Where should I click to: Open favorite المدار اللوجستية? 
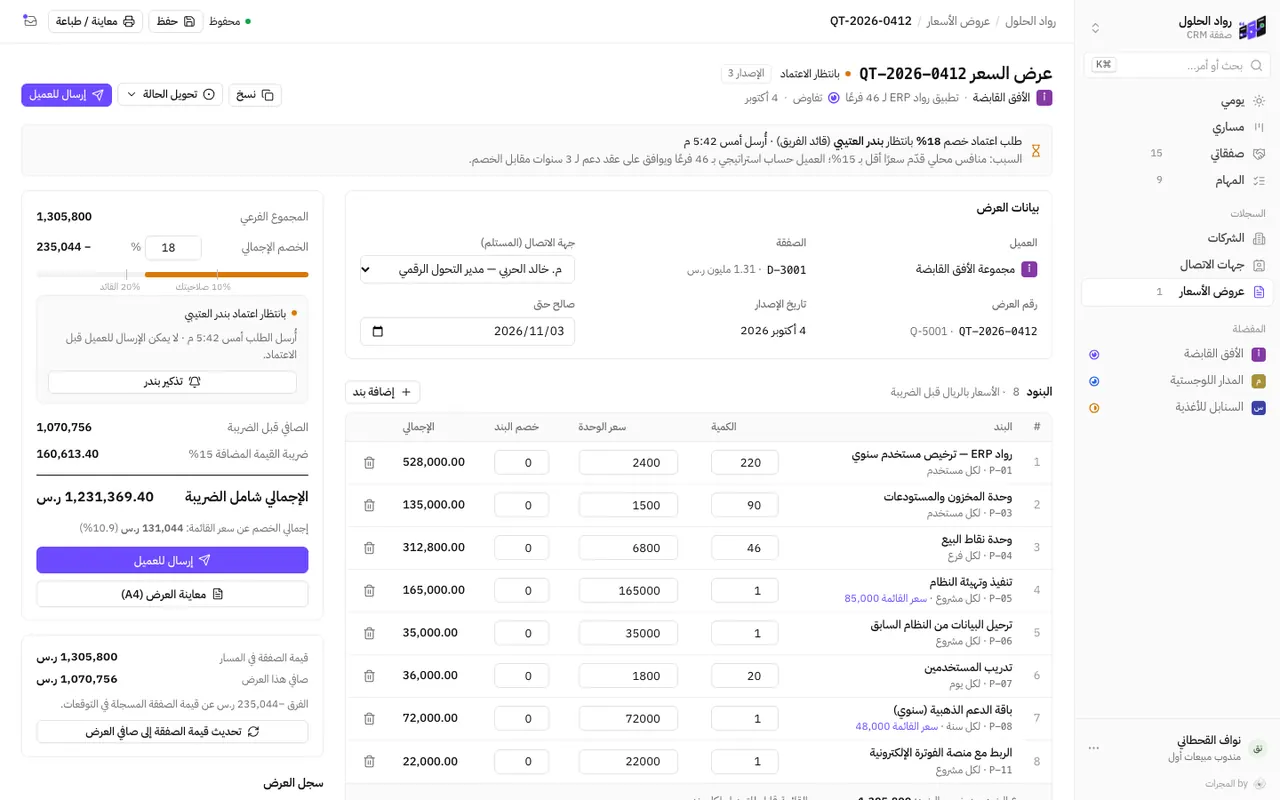[x=1178, y=381]
